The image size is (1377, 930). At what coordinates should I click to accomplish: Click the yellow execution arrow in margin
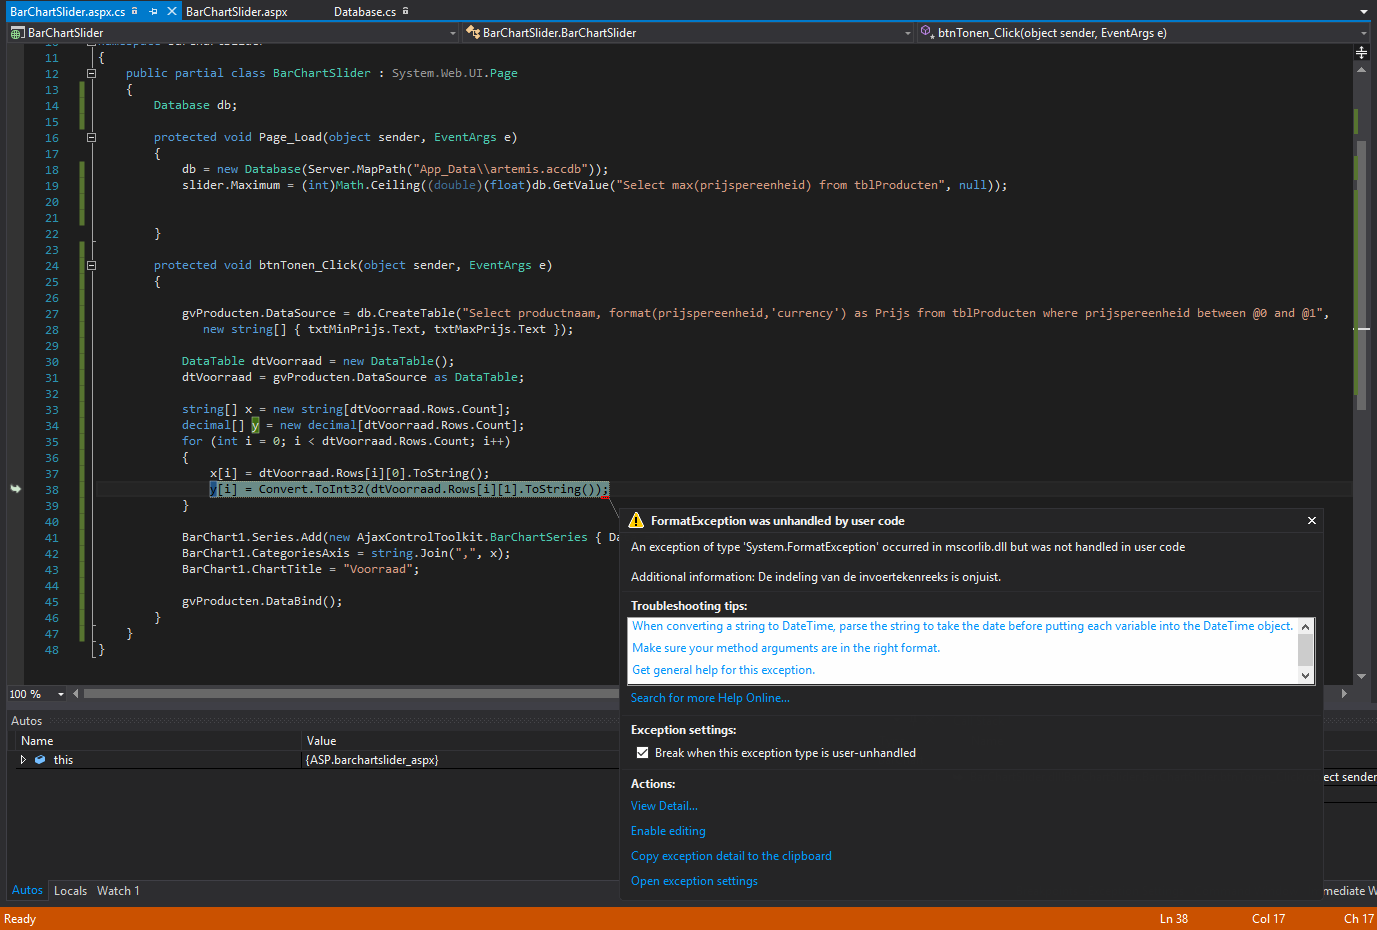[15, 489]
